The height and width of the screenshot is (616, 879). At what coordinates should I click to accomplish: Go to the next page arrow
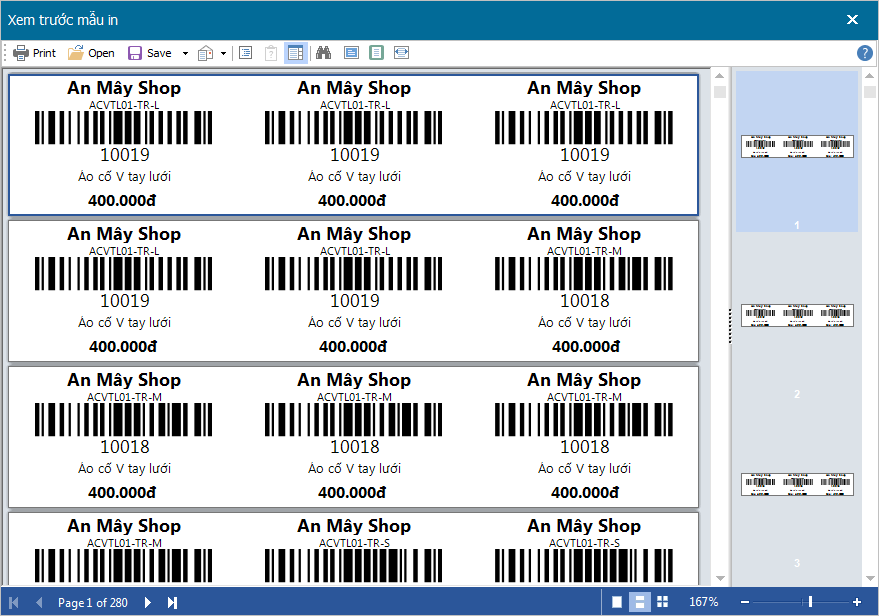pyautogui.click(x=148, y=602)
